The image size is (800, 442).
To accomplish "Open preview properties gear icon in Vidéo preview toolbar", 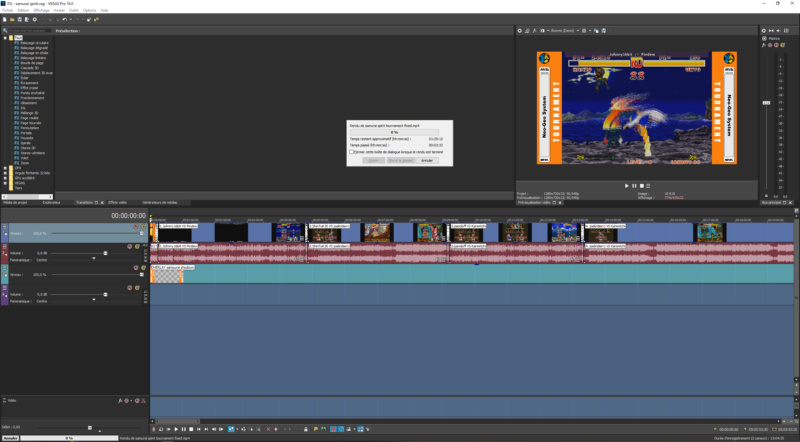I will tap(520, 31).
